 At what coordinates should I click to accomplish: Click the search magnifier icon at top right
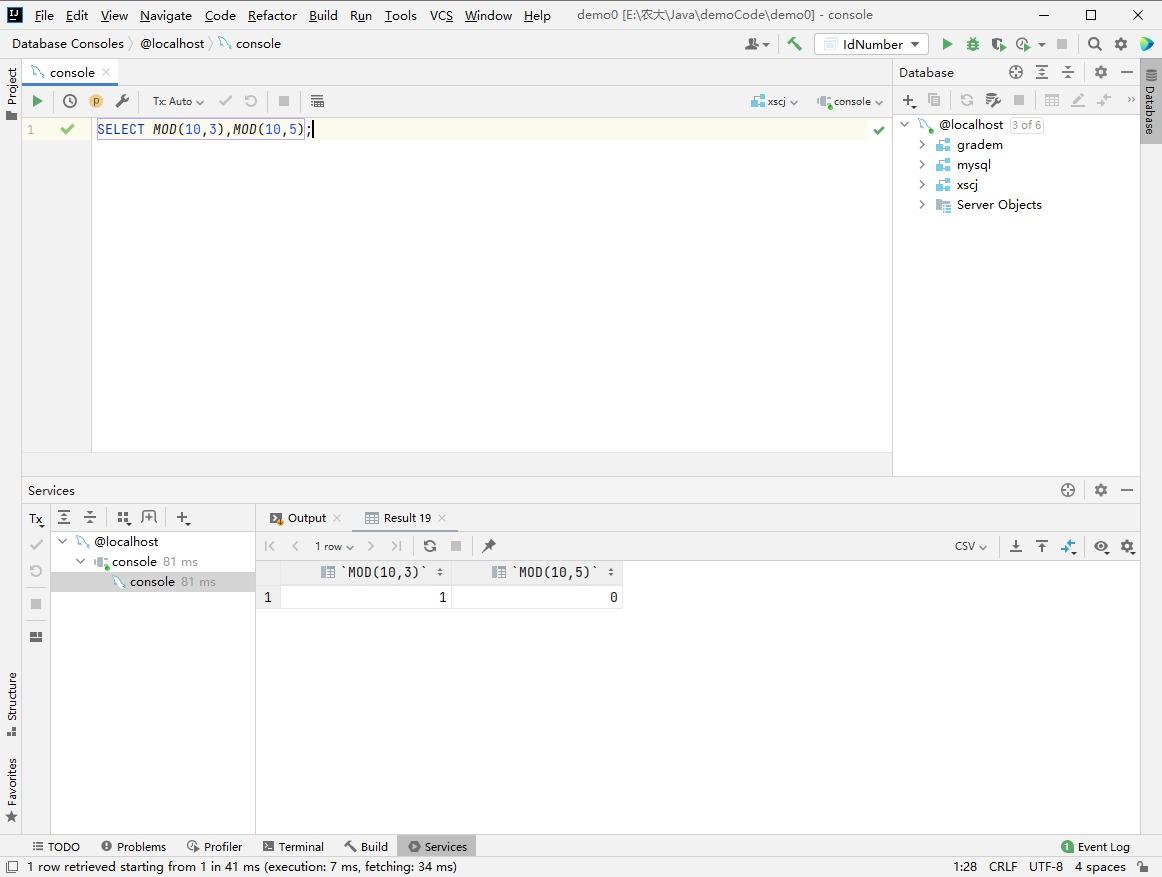point(1095,44)
